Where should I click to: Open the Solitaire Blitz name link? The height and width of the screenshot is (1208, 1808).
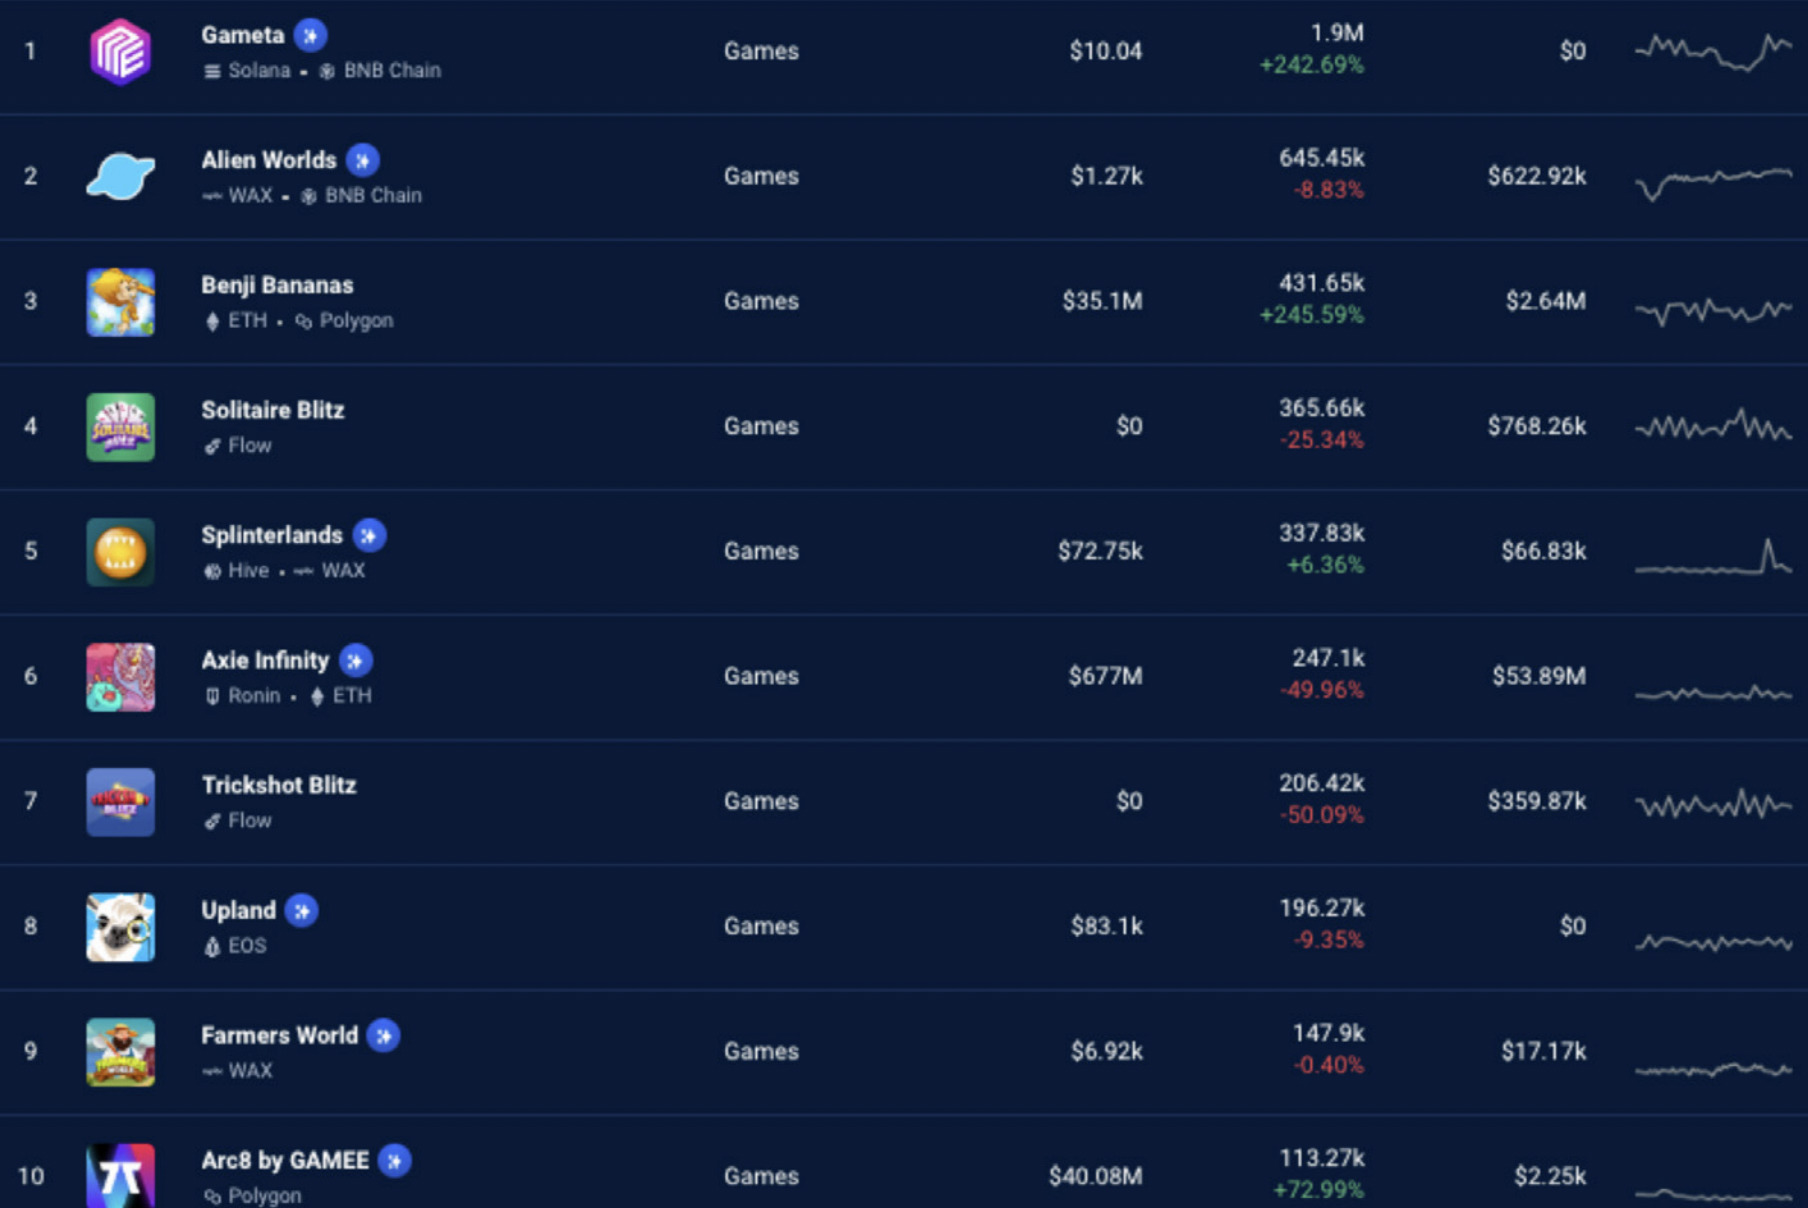point(273,410)
